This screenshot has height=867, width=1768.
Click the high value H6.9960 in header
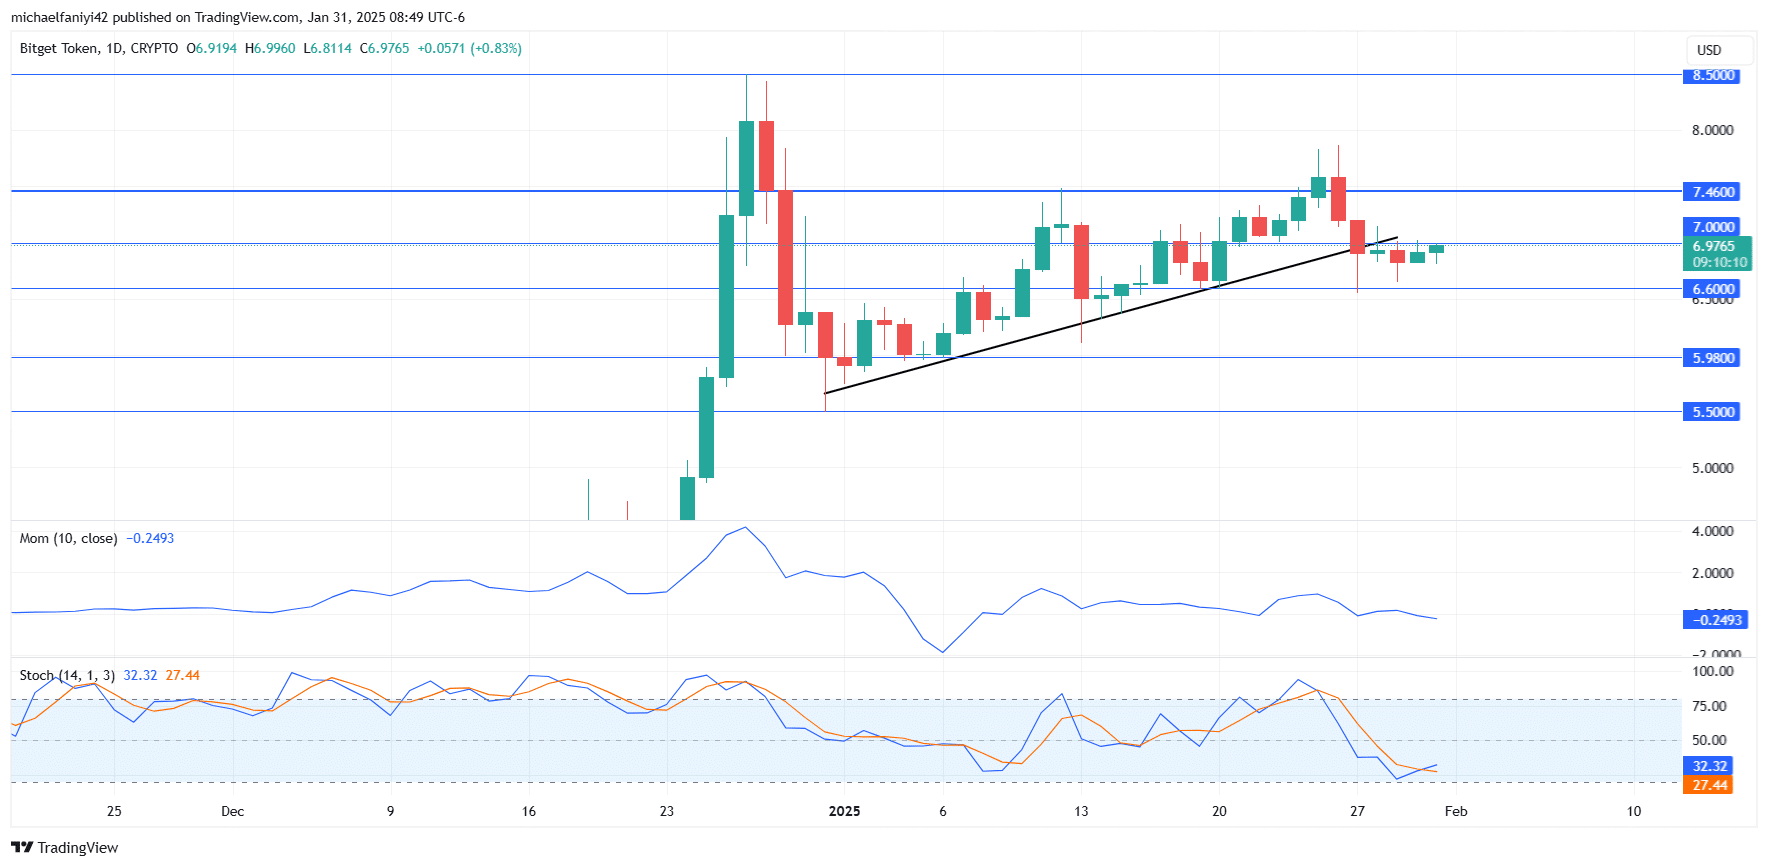270,48
